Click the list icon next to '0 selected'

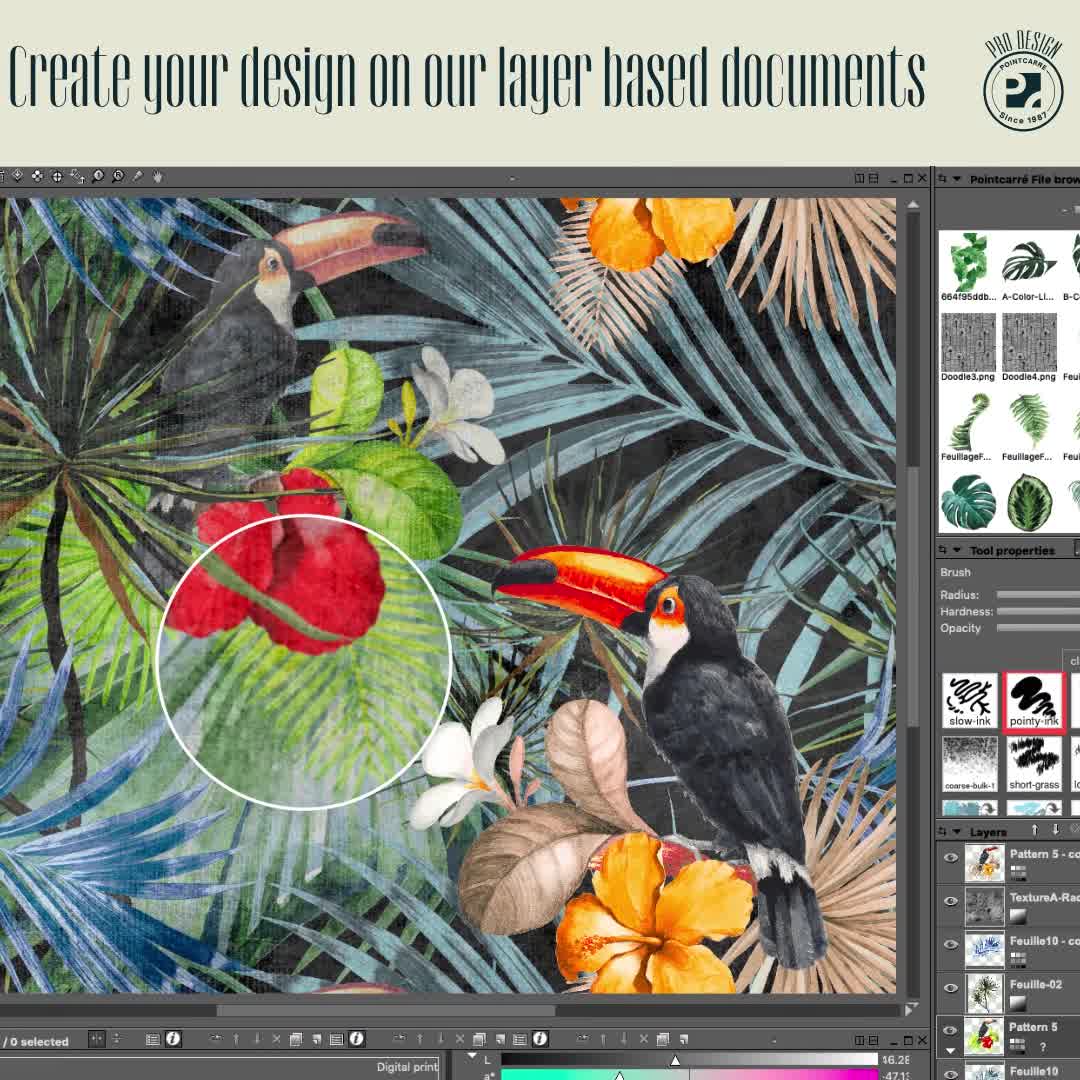(153, 1039)
